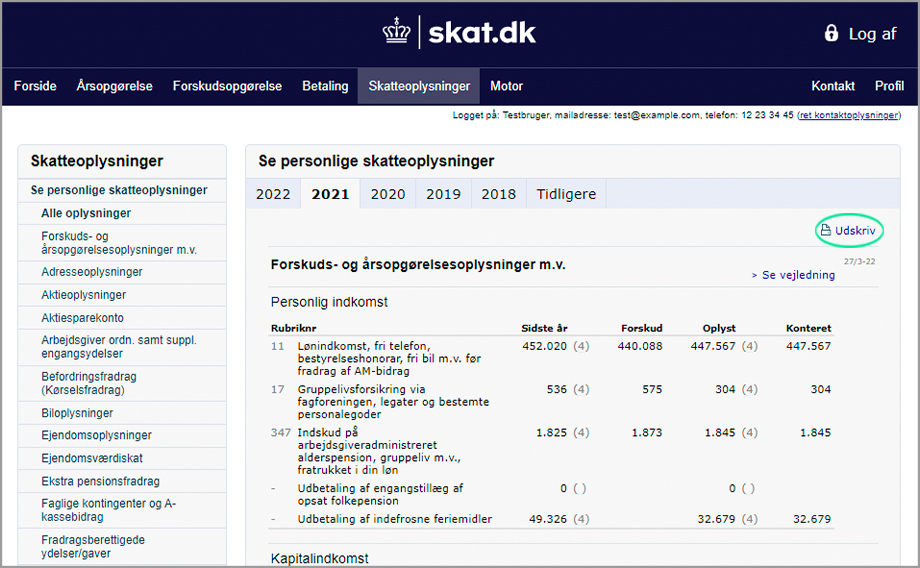This screenshot has width=920, height=568.
Task: Open Aktiesparekonto in sidebar
Action: tap(82, 317)
